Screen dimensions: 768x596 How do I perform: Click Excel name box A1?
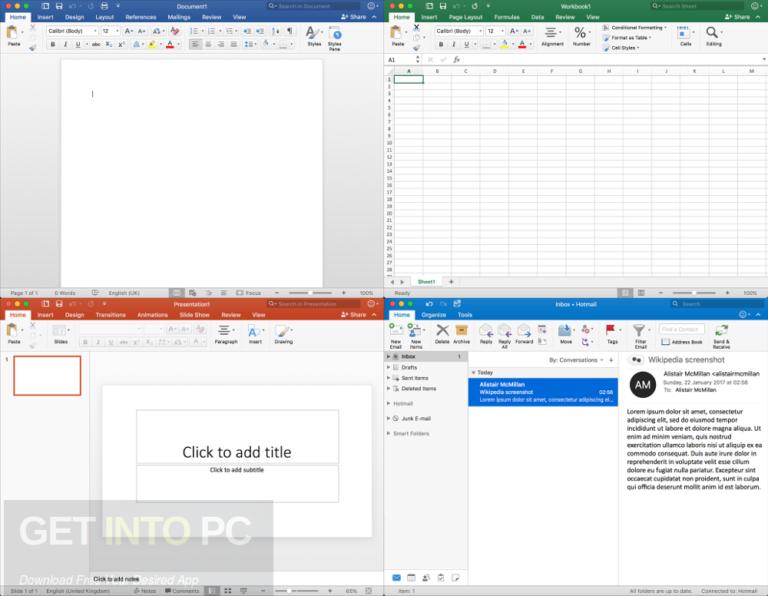403,60
